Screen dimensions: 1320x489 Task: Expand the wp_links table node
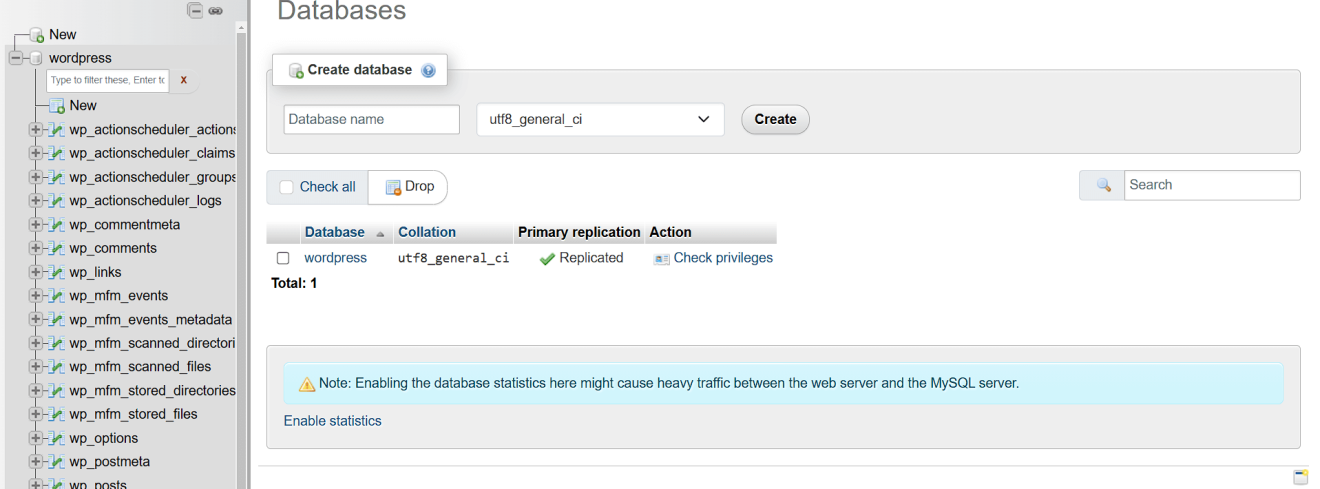pos(35,272)
